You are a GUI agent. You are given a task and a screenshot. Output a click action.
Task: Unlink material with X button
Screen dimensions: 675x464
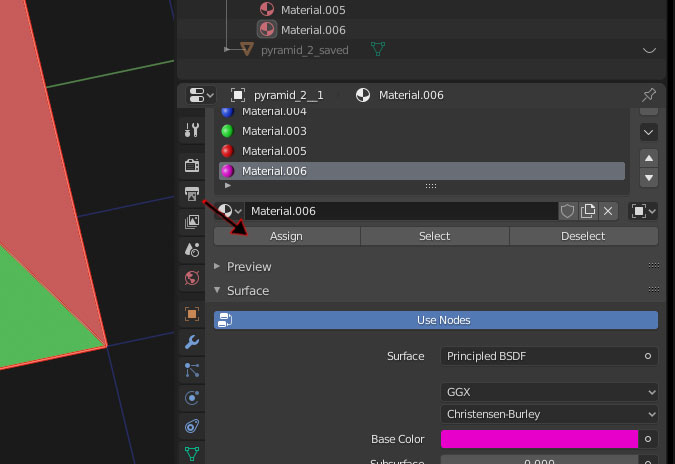coord(608,211)
